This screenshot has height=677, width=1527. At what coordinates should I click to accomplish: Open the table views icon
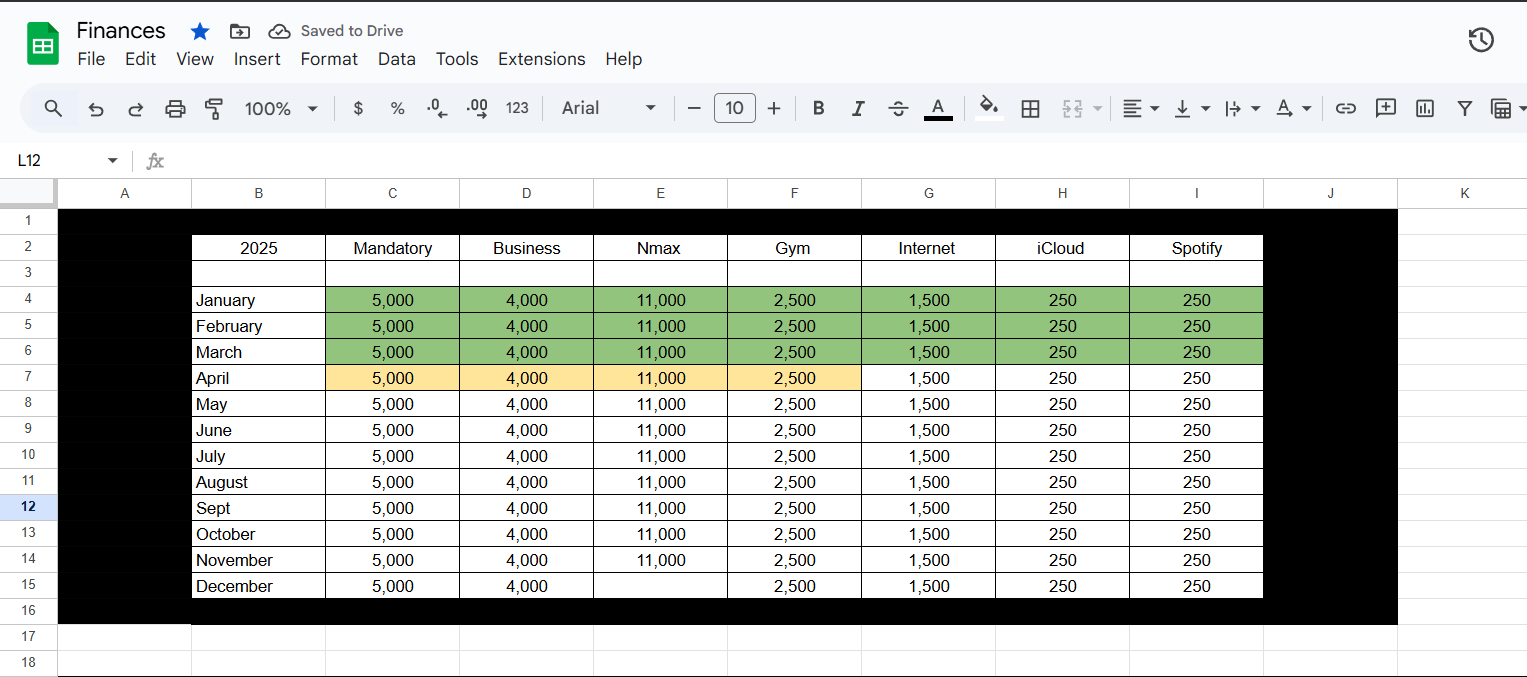(1500, 108)
